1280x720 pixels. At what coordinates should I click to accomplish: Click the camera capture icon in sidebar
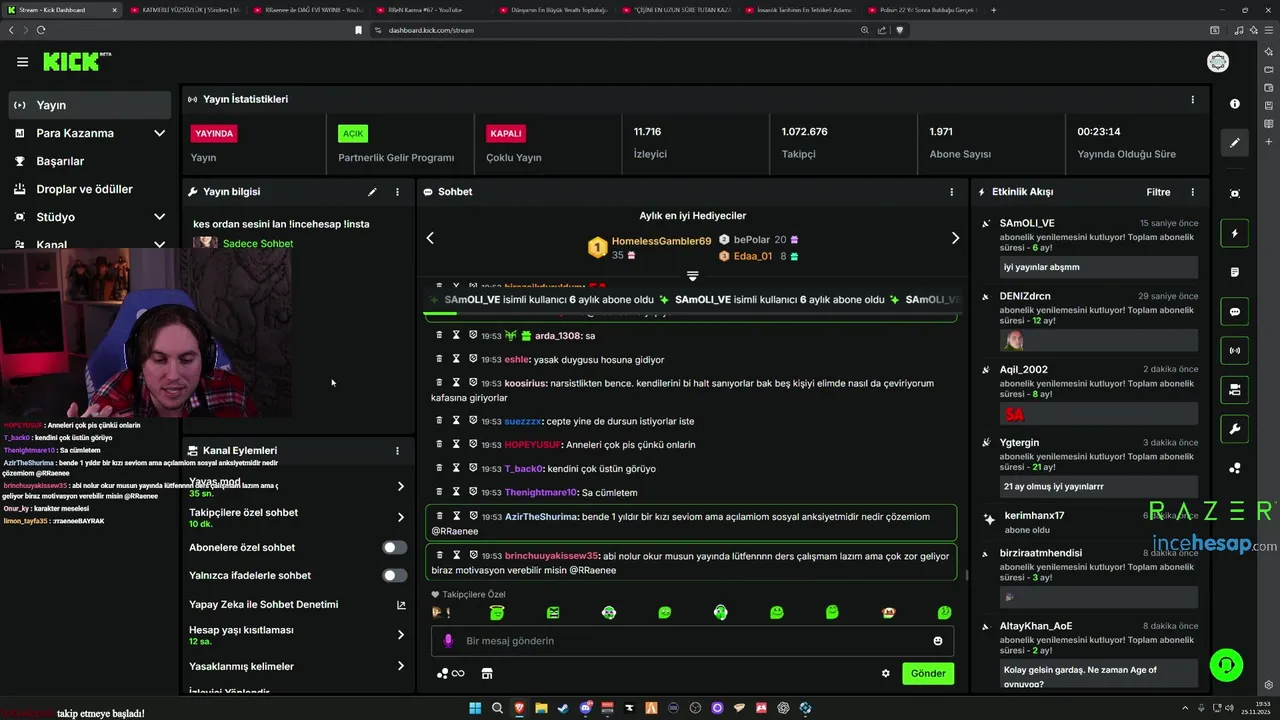coord(1235,193)
